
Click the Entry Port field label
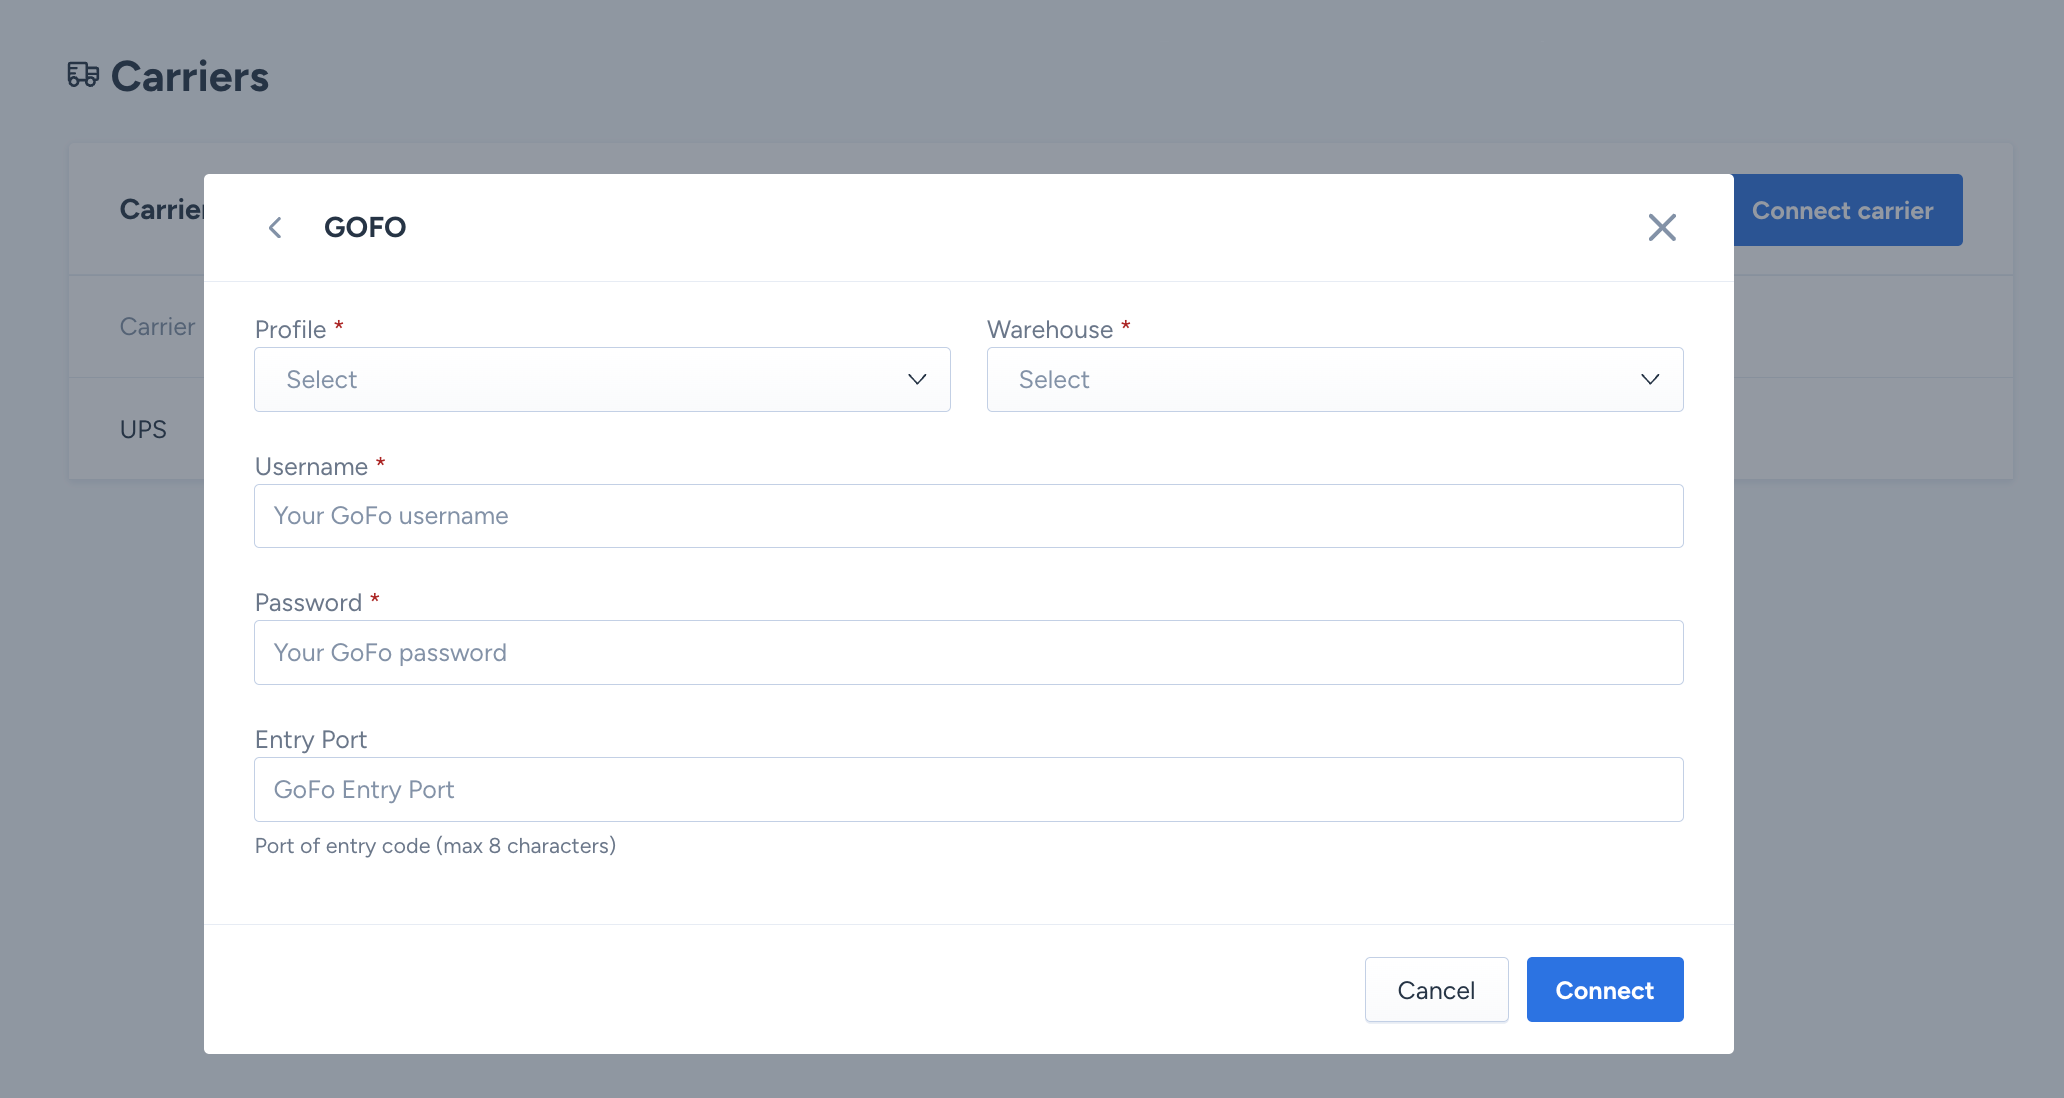[311, 740]
